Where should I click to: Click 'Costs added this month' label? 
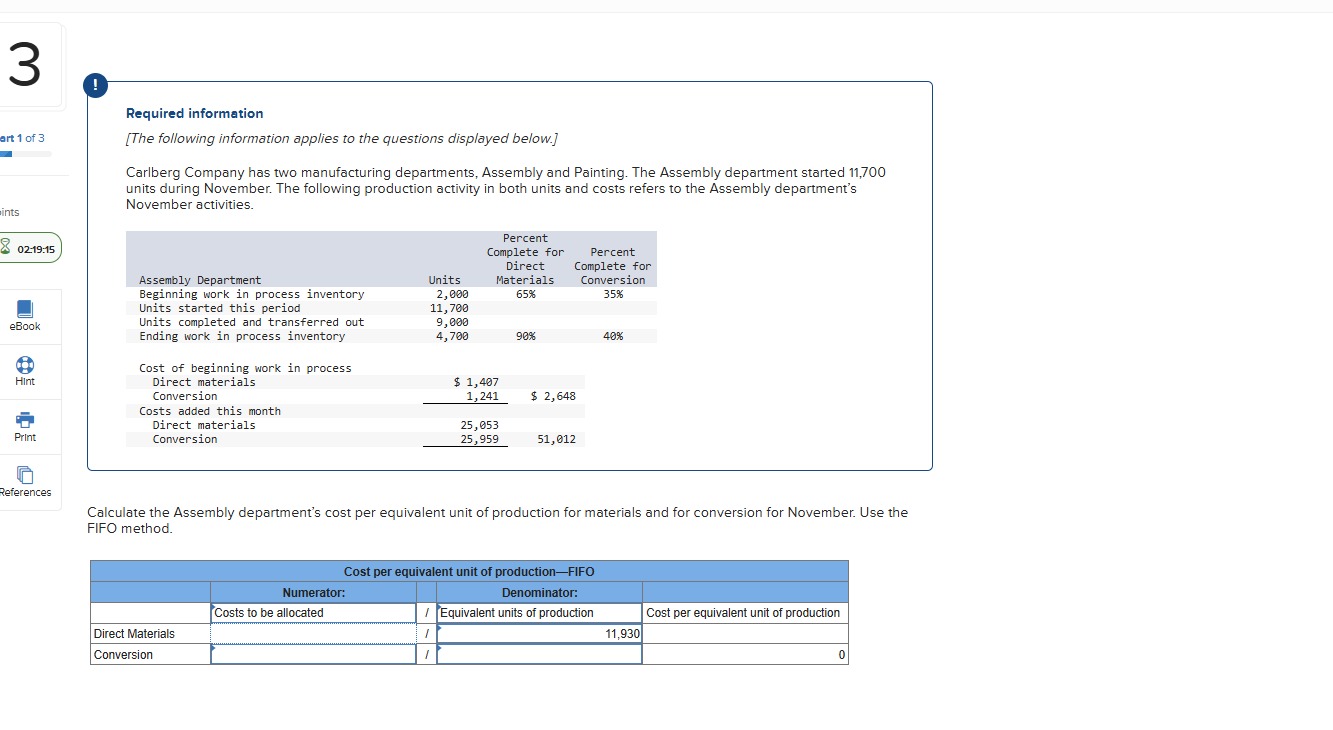210,411
